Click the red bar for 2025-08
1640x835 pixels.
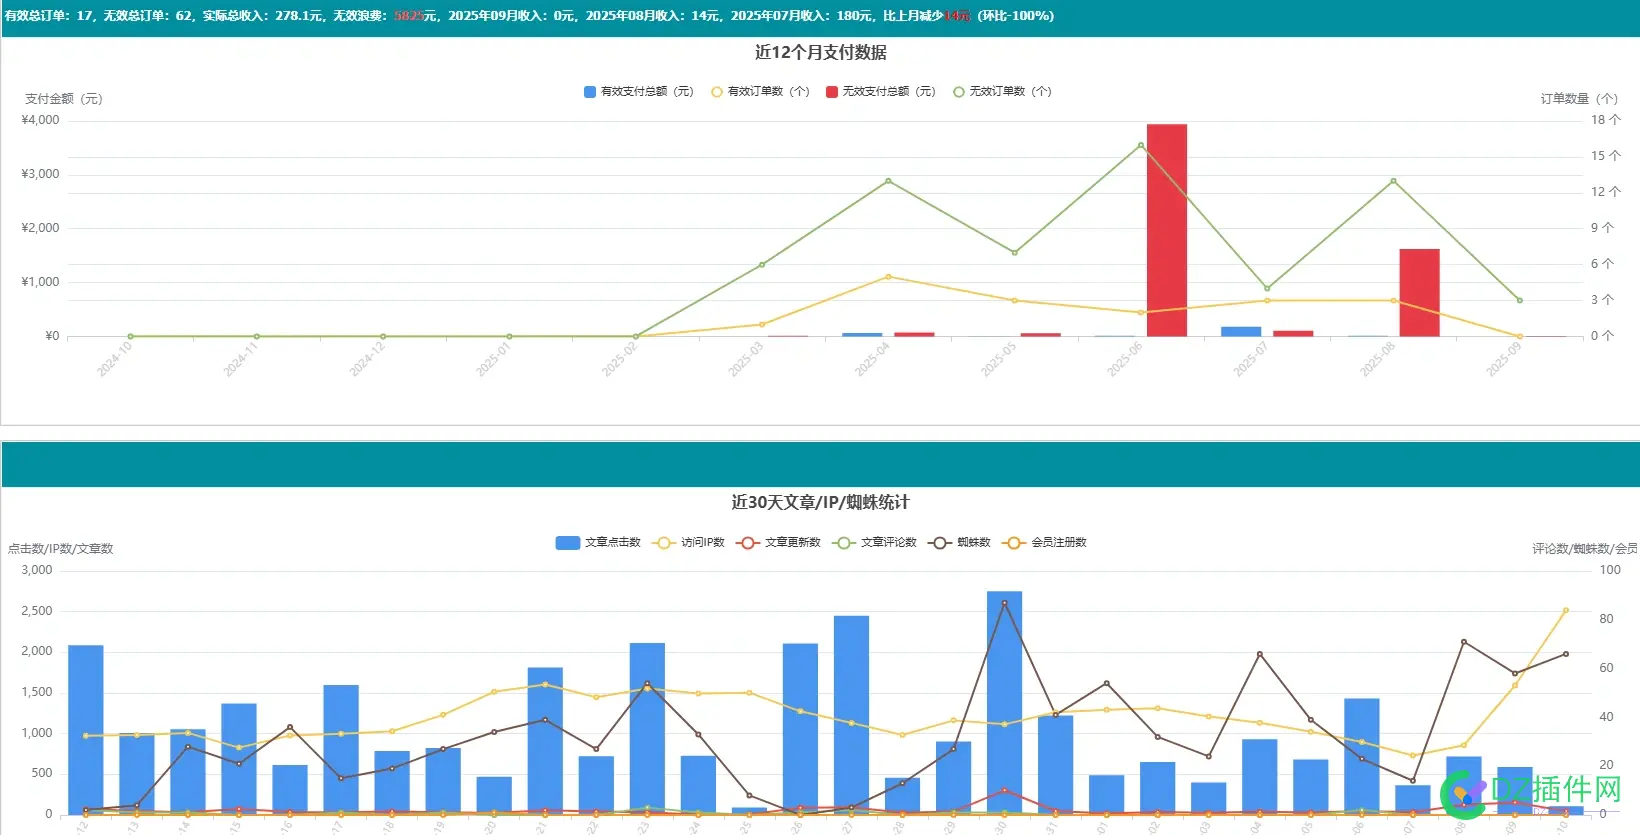pyautogui.click(x=1419, y=292)
